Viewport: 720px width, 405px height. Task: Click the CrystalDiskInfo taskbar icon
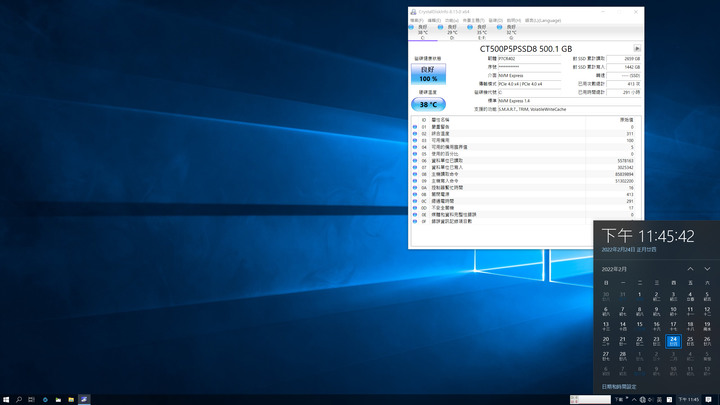coord(84,399)
